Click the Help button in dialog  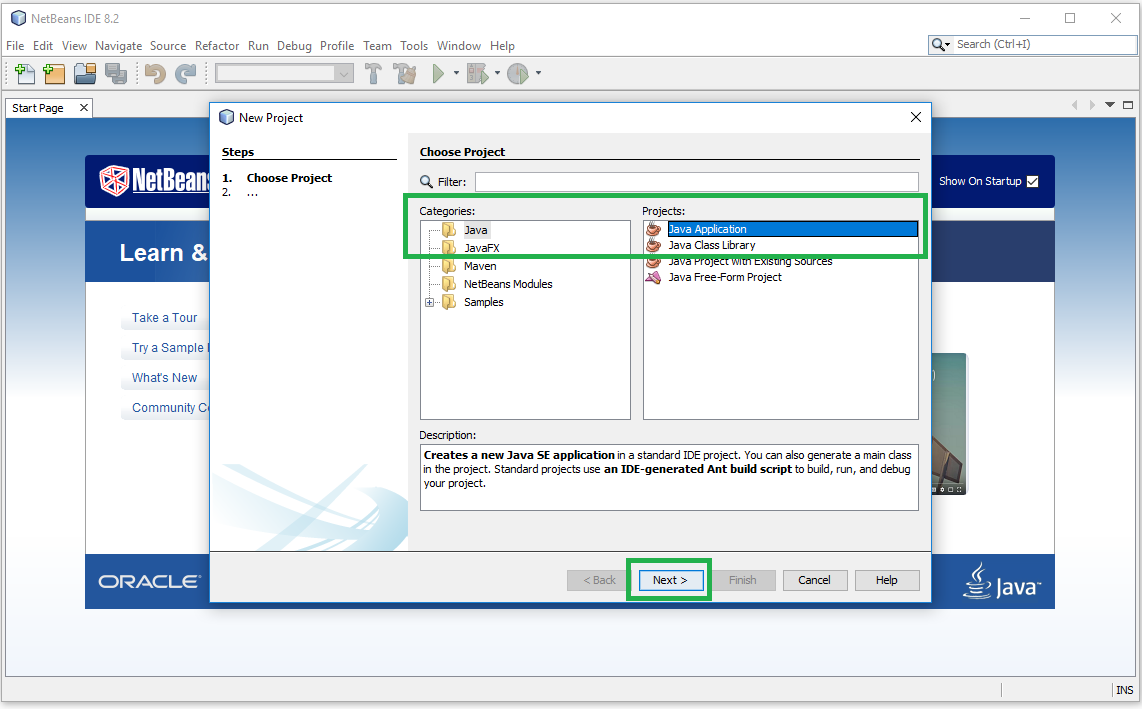pos(886,581)
